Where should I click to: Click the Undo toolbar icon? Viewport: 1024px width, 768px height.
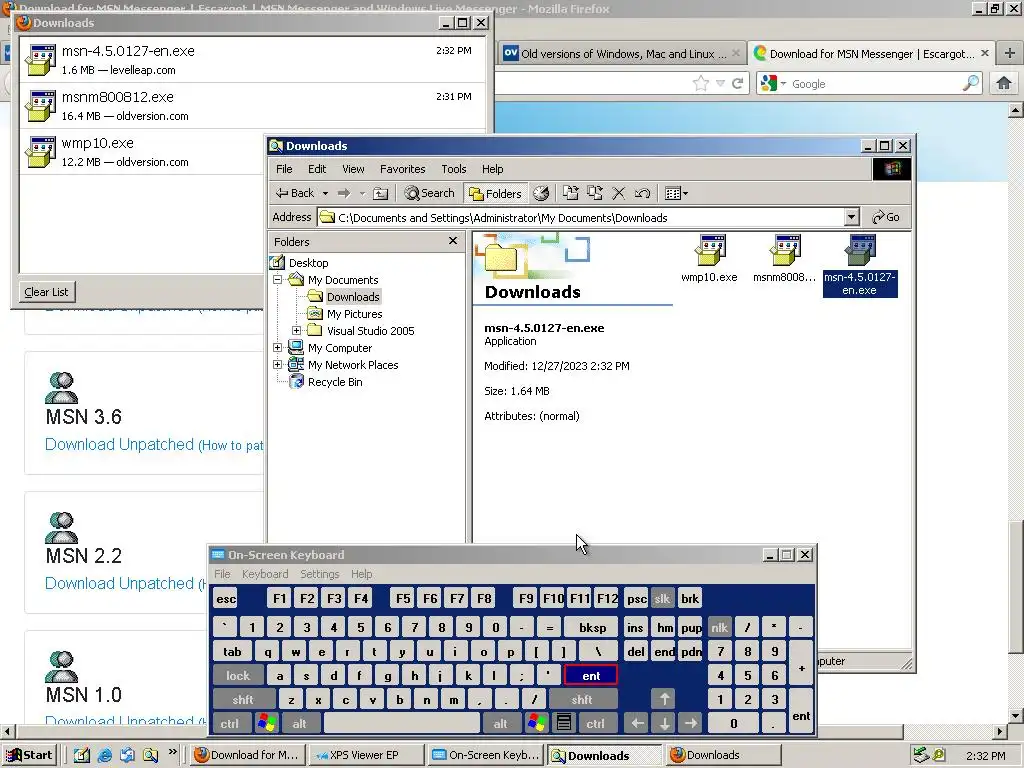643,193
